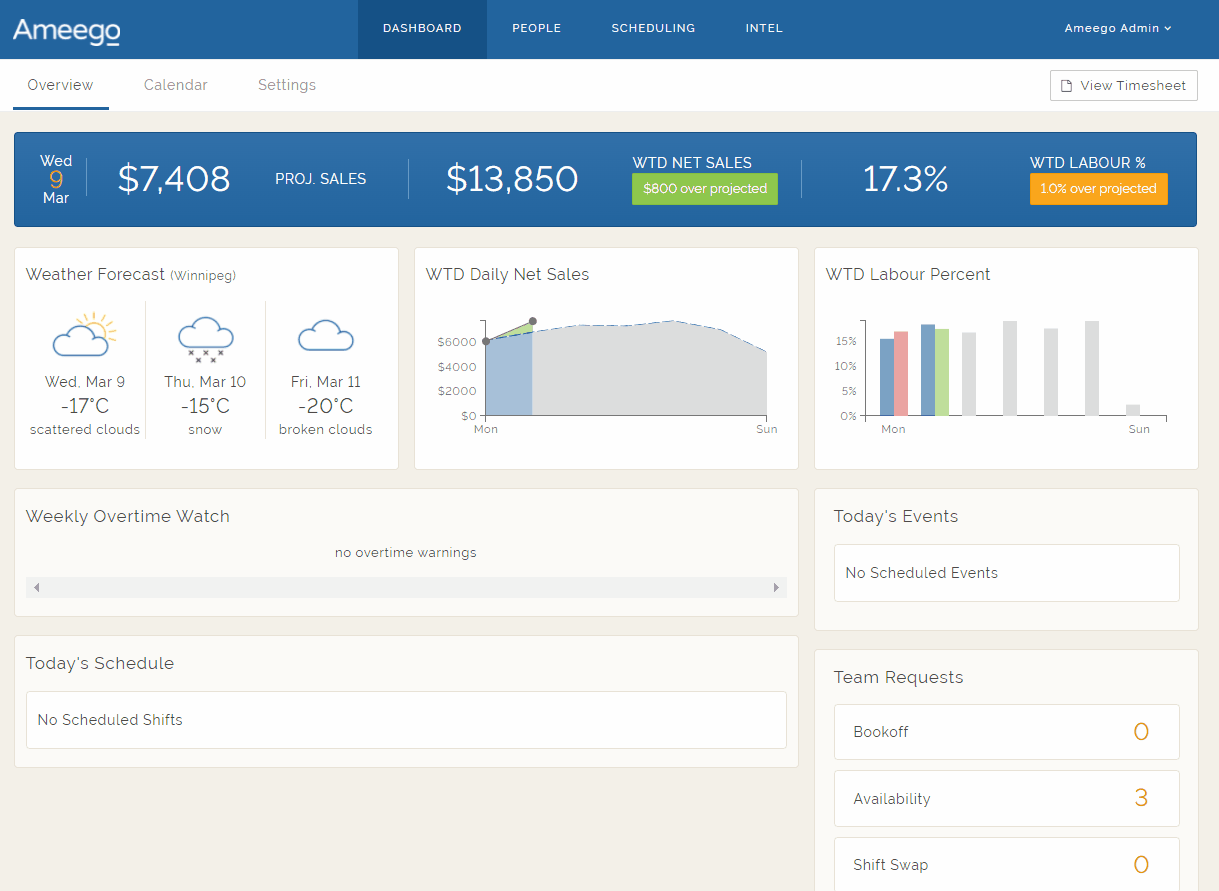1219x891 pixels.
Task: Click the Ameego logo
Action: pos(66,30)
